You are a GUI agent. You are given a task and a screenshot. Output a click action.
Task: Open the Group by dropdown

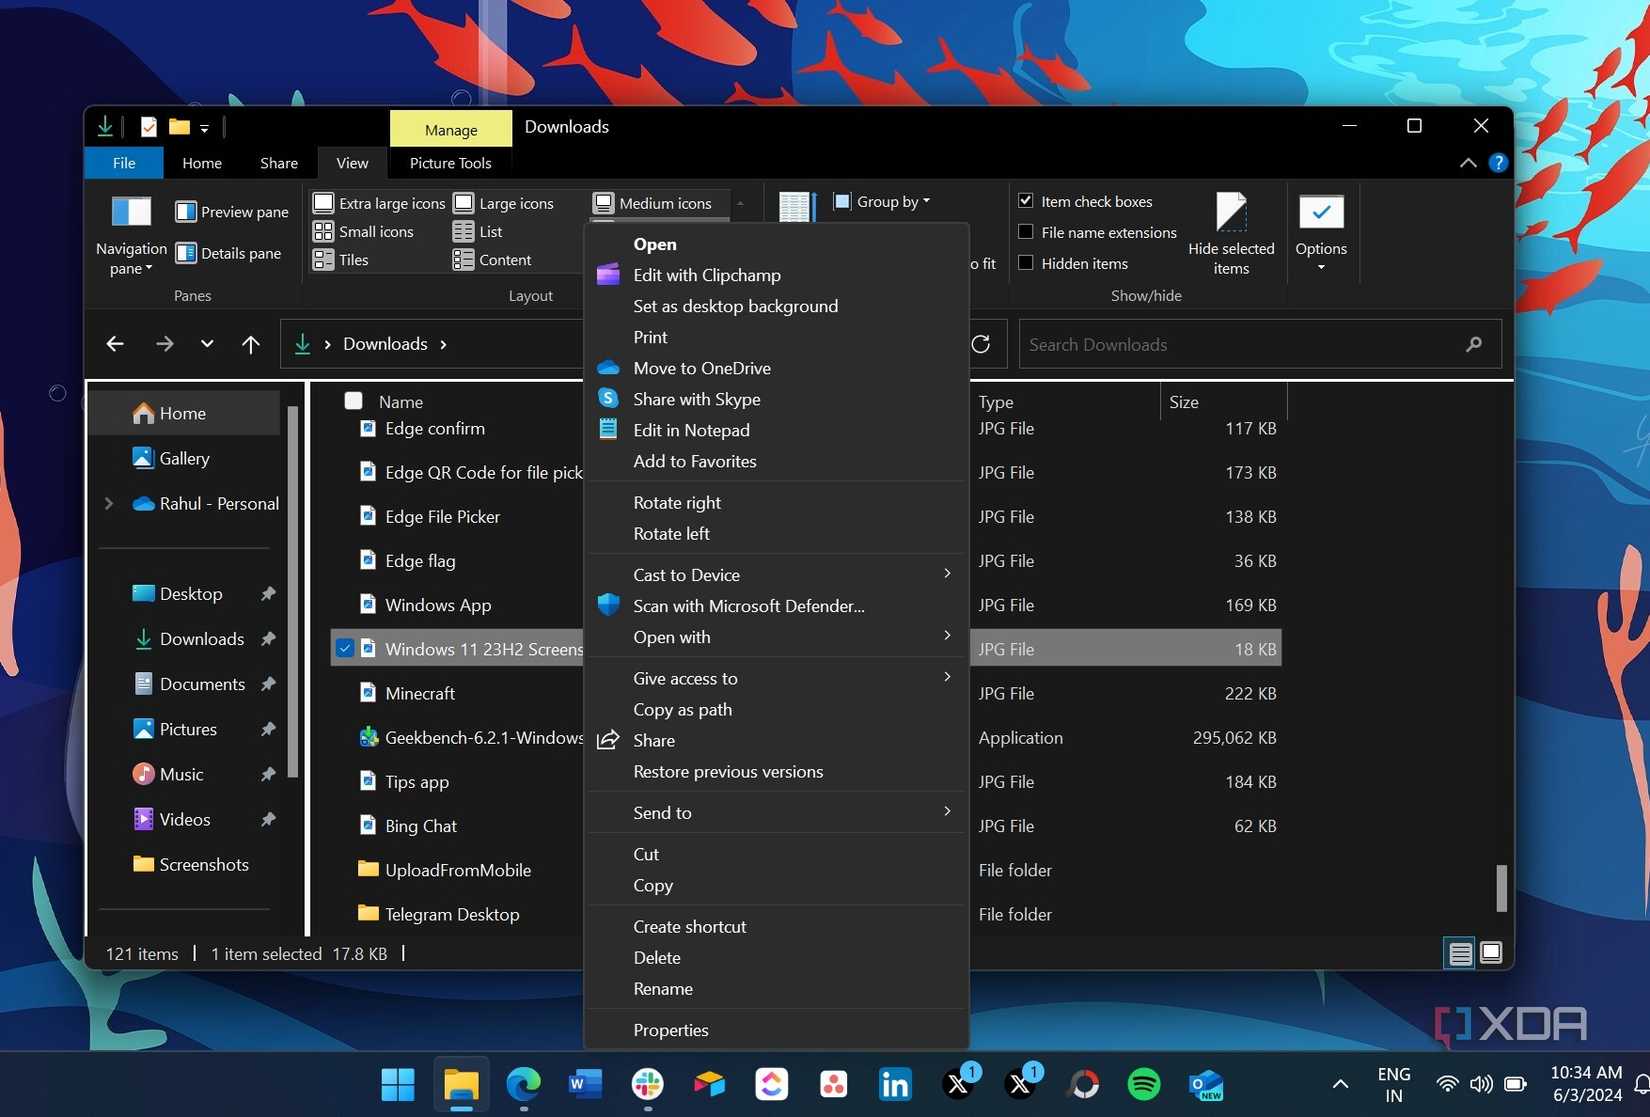[x=884, y=201]
